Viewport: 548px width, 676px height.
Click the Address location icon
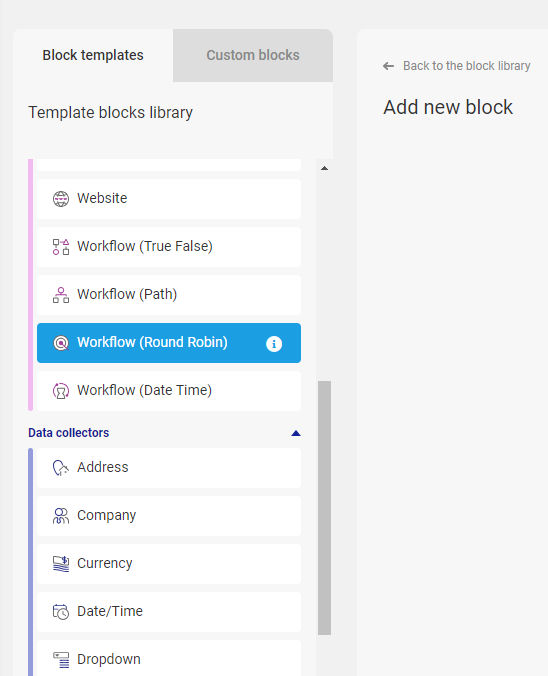pyautogui.click(x=61, y=468)
